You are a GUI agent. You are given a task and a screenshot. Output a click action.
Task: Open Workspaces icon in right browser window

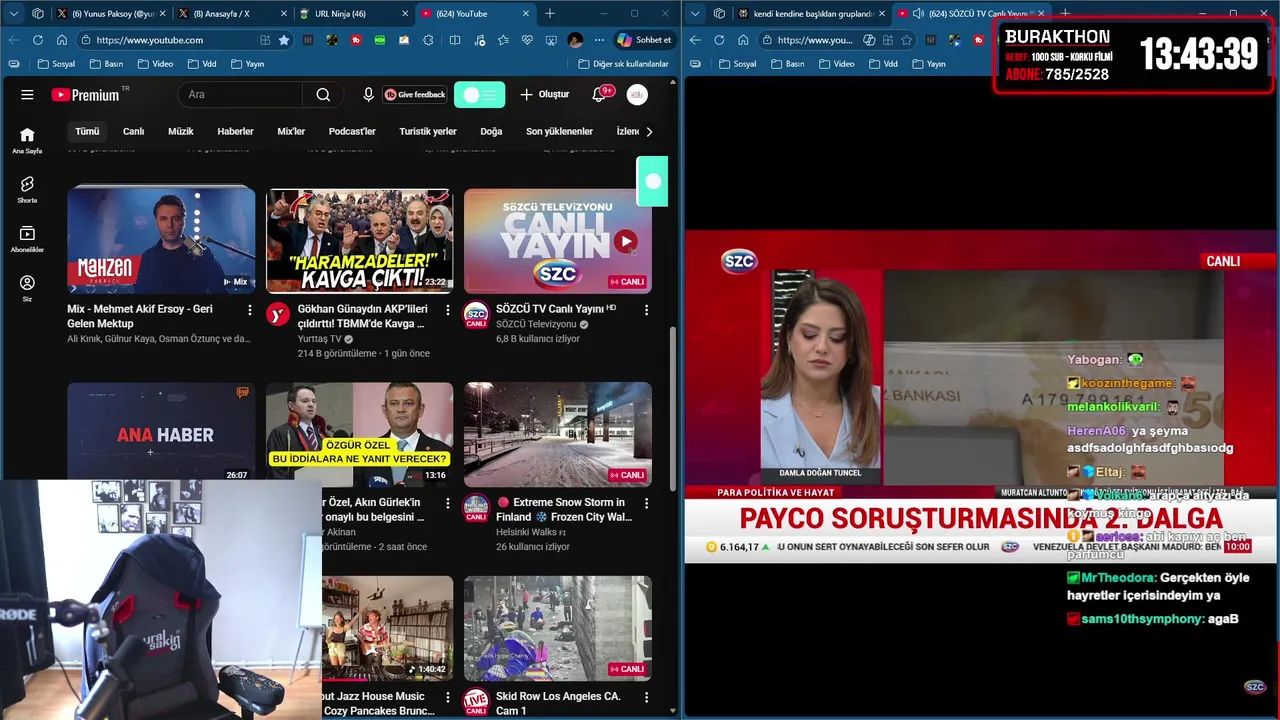tap(719, 14)
